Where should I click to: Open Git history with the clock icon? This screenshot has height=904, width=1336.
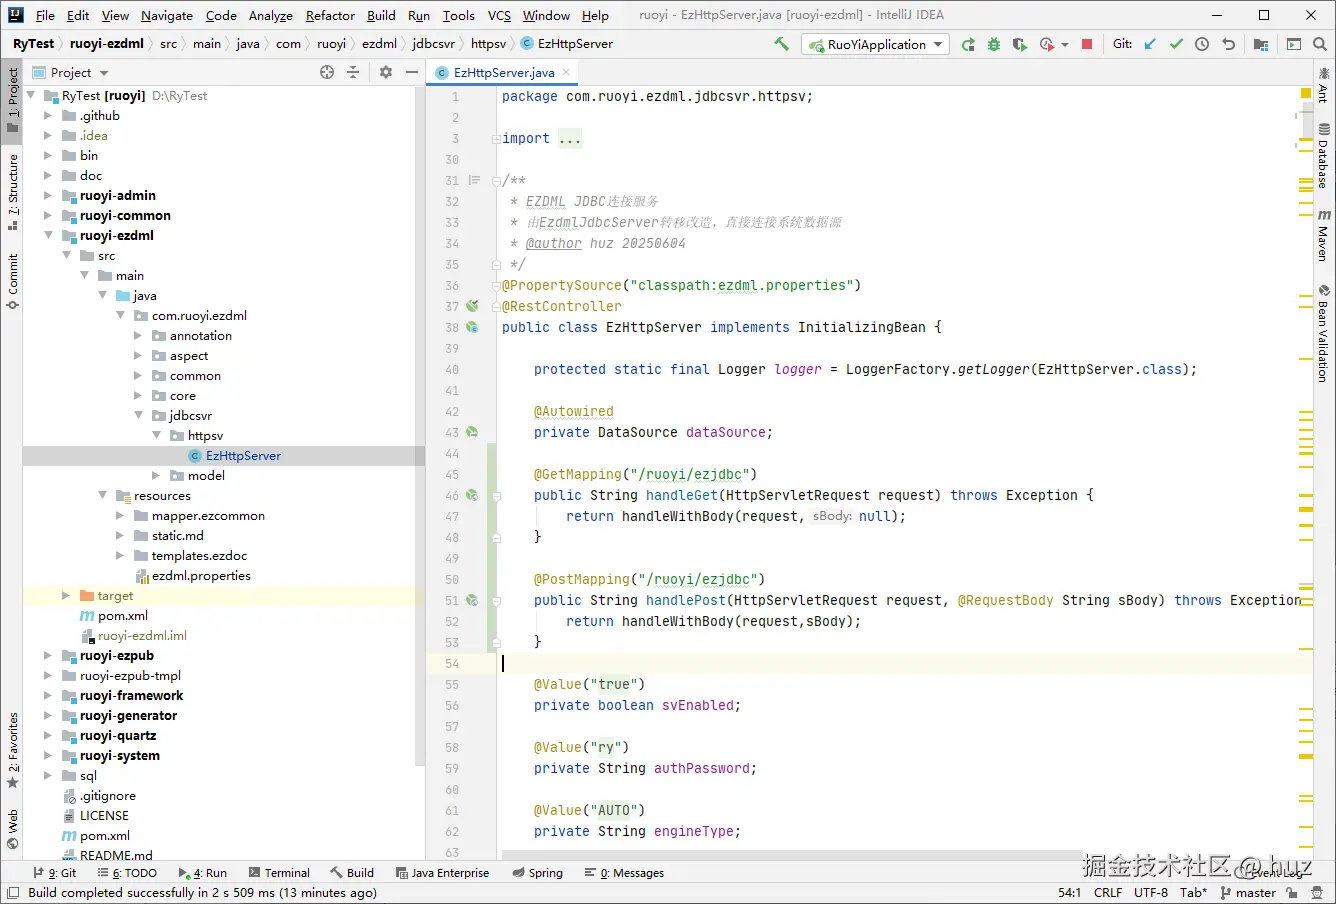point(1202,44)
